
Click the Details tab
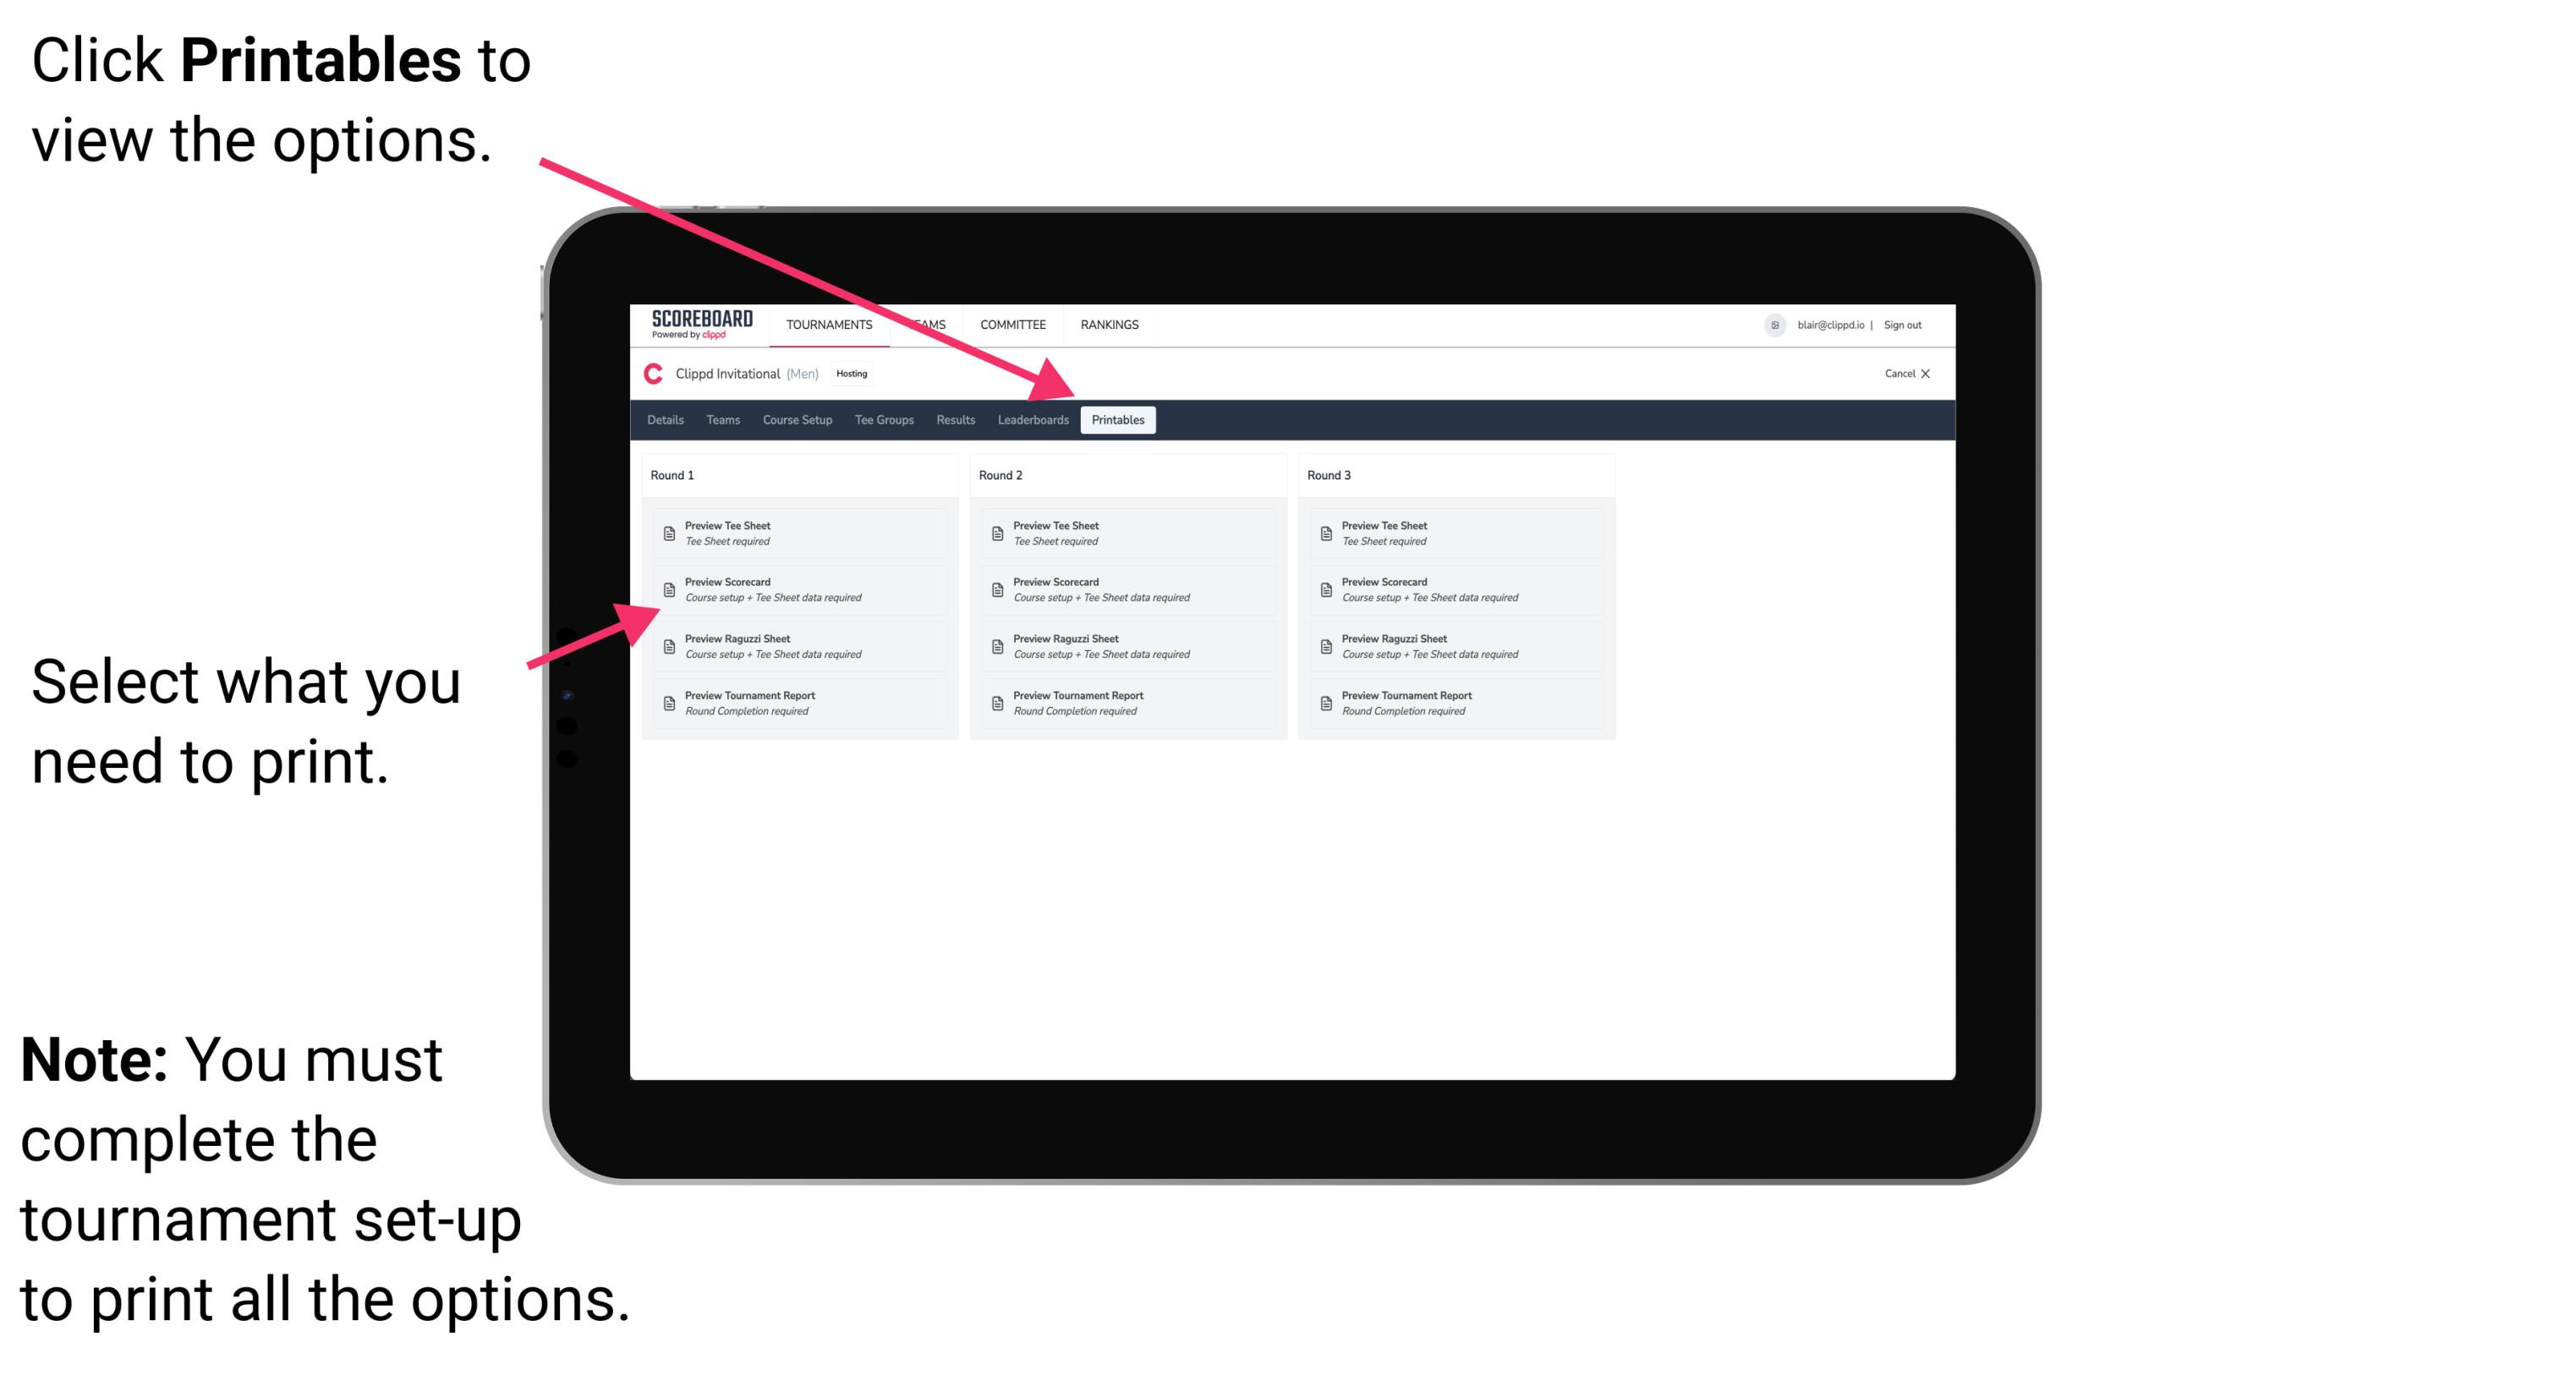(664, 420)
